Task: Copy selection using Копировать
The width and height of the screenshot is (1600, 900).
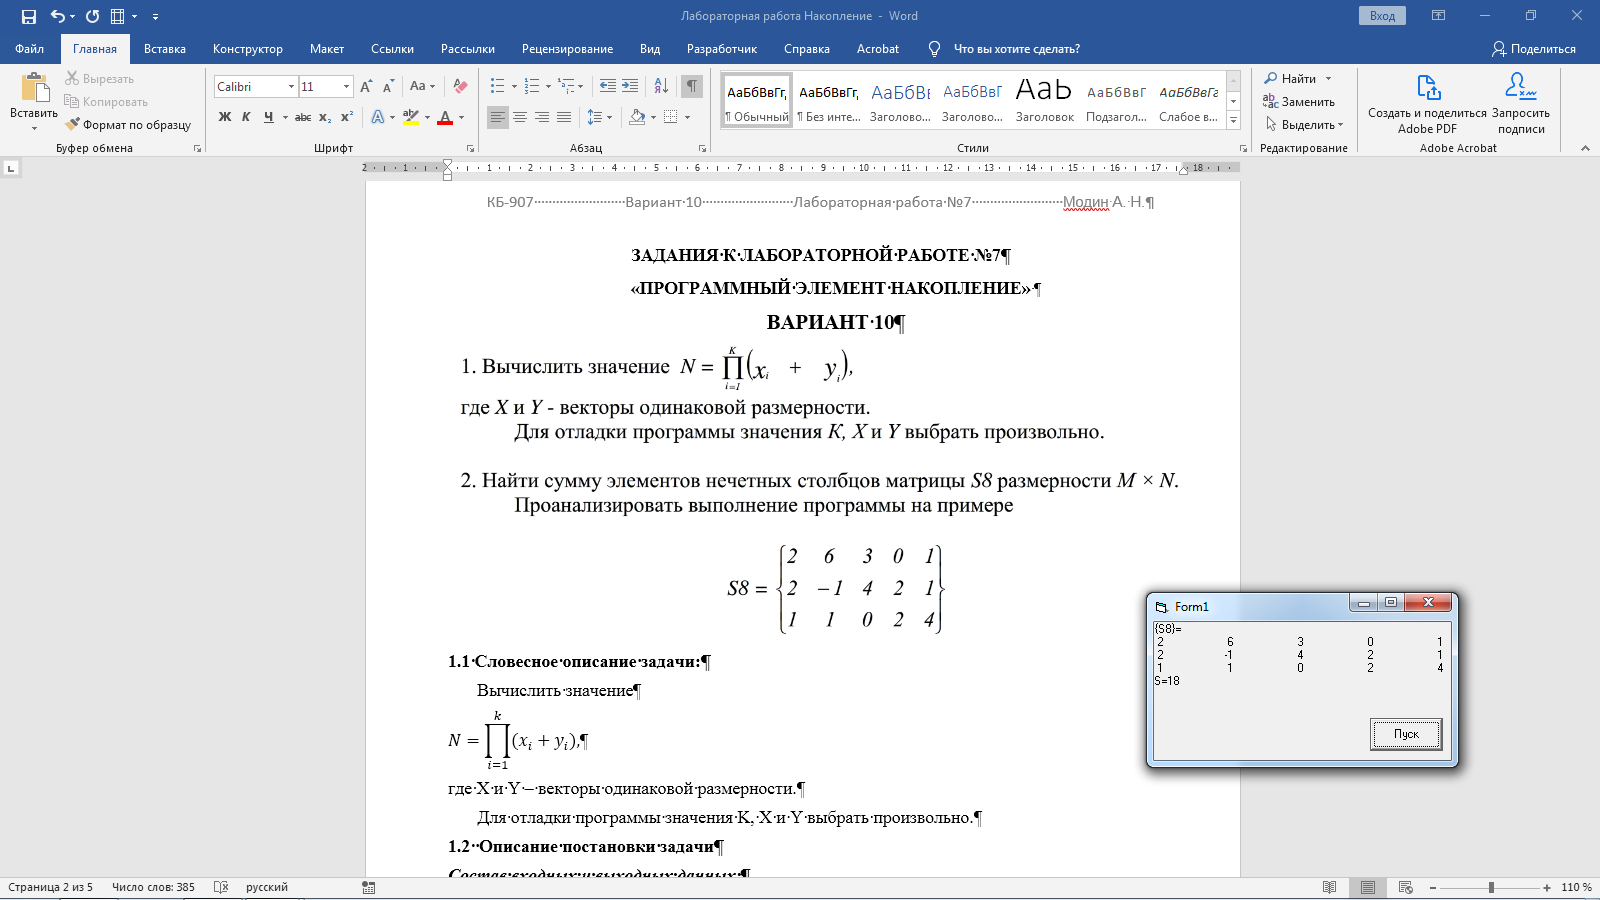Action: [106, 101]
